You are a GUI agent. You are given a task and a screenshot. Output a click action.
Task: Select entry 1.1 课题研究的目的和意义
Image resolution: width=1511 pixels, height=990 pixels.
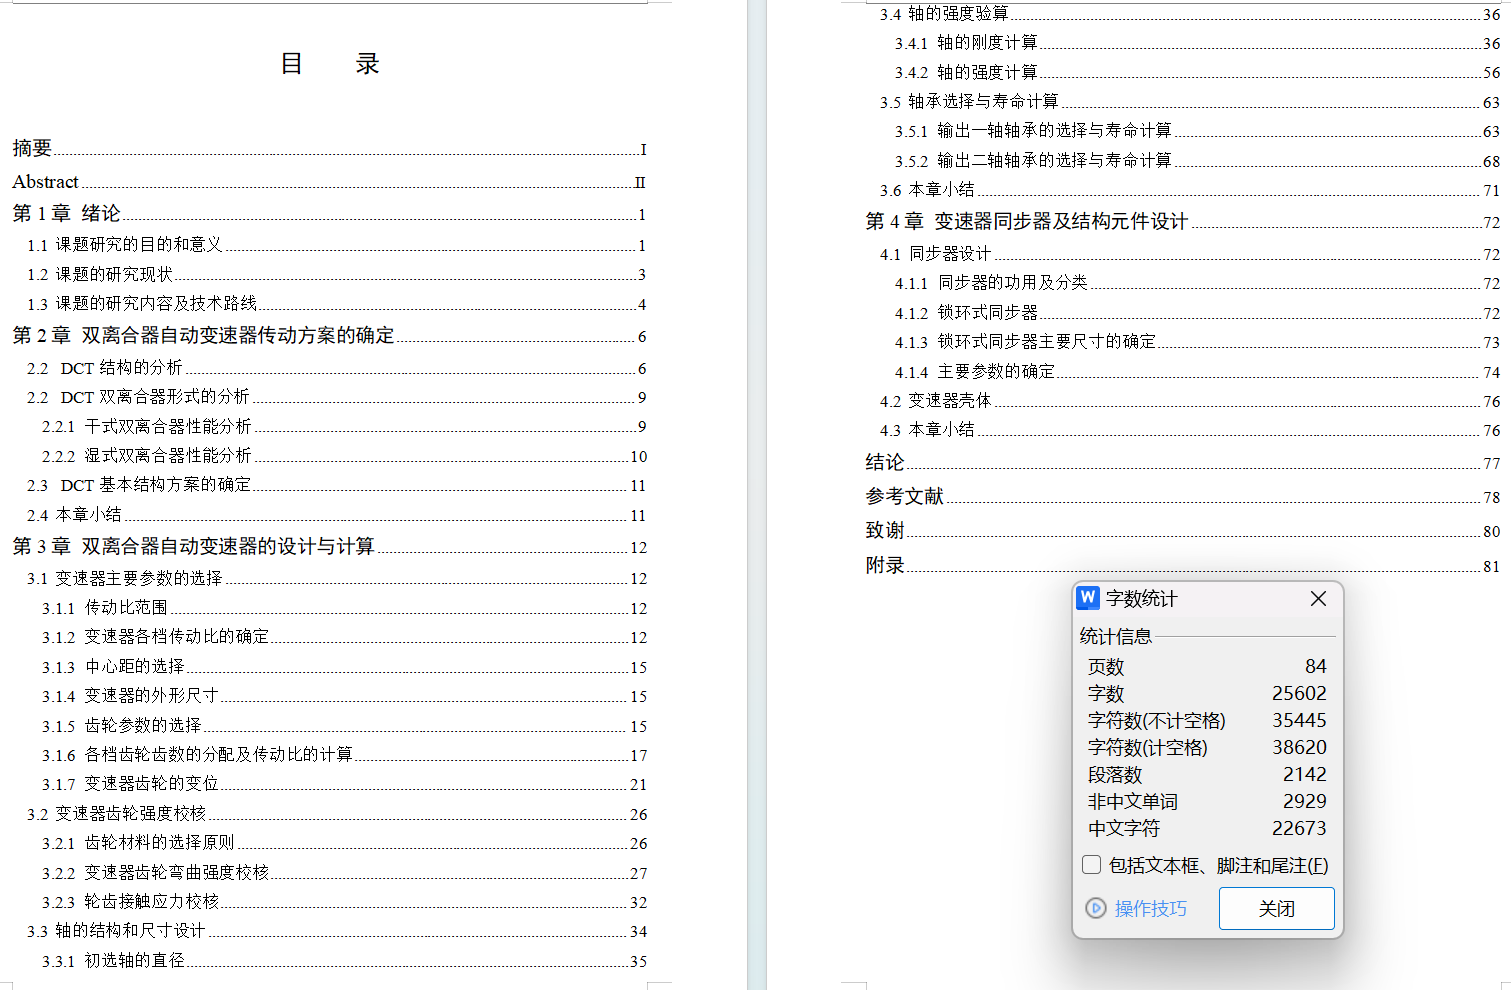pyautogui.click(x=336, y=245)
